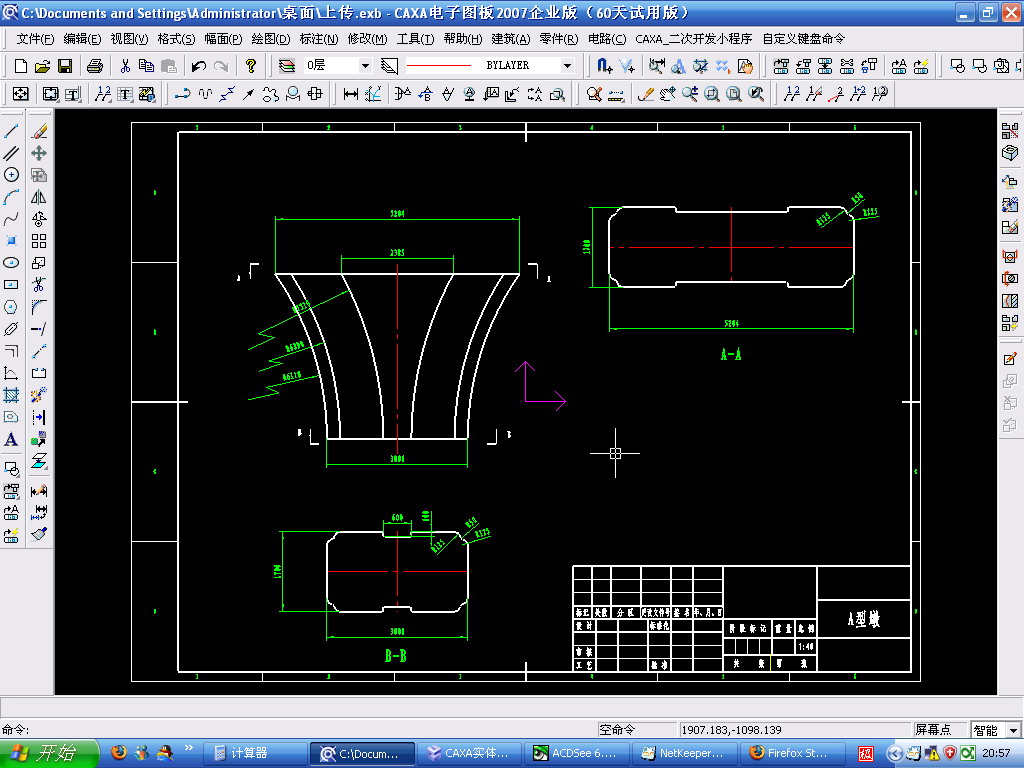Save the drawing with floppy disk icon
This screenshot has height=768, width=1024.
pos(65,66)
